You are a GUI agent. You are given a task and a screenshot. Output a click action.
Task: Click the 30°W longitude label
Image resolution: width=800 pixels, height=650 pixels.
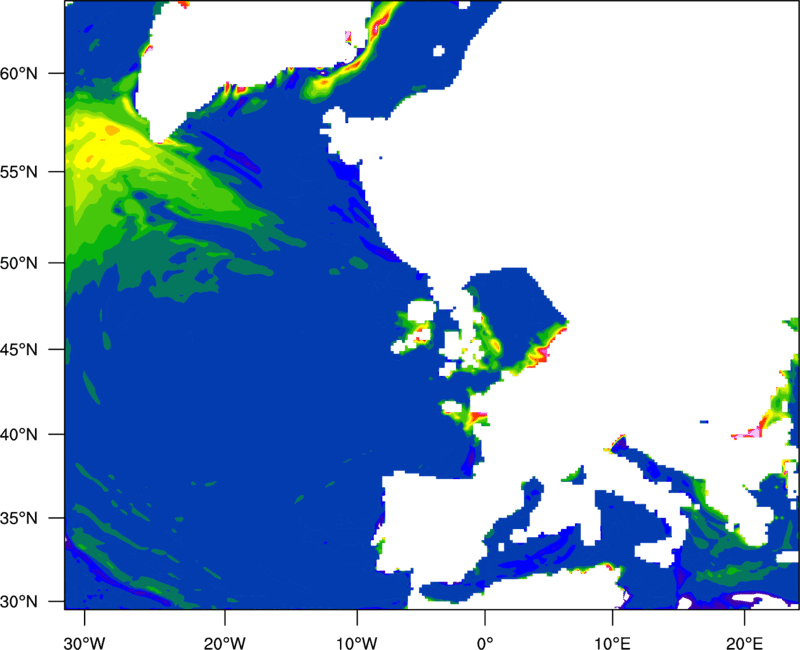[85, 643]
